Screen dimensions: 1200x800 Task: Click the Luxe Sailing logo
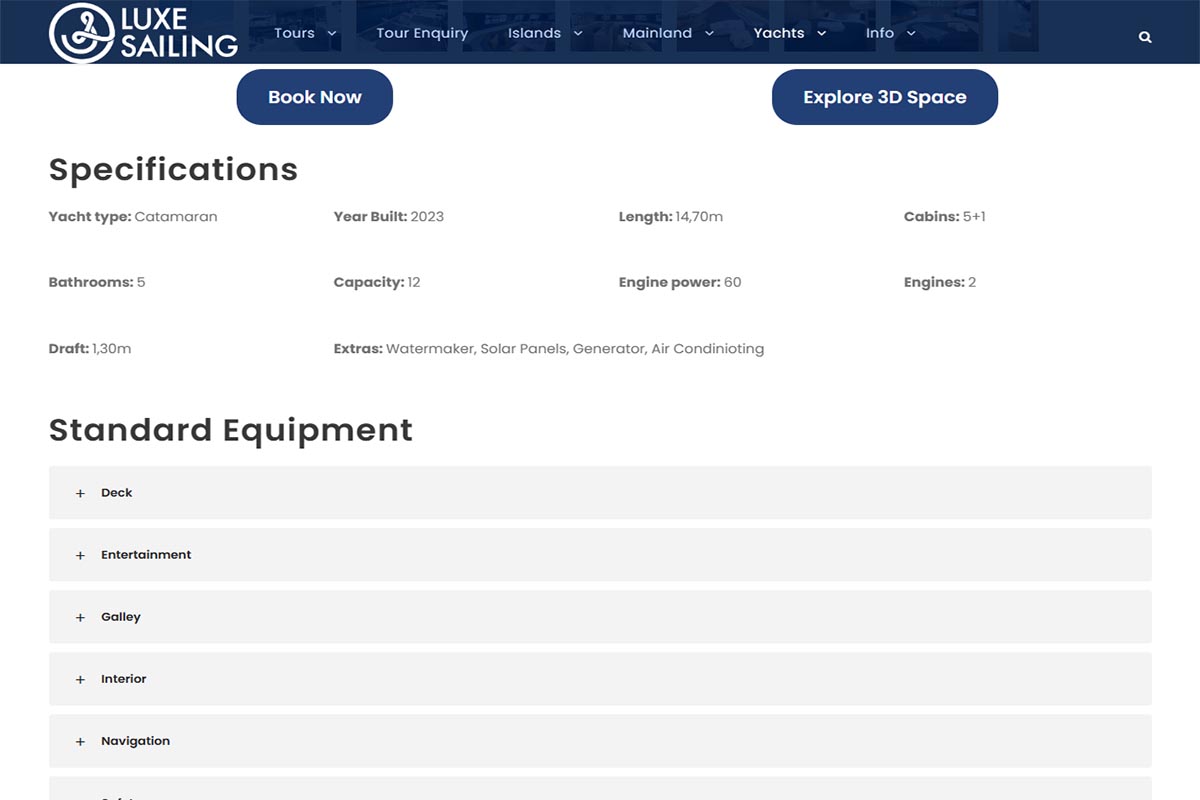click(143, 32)
